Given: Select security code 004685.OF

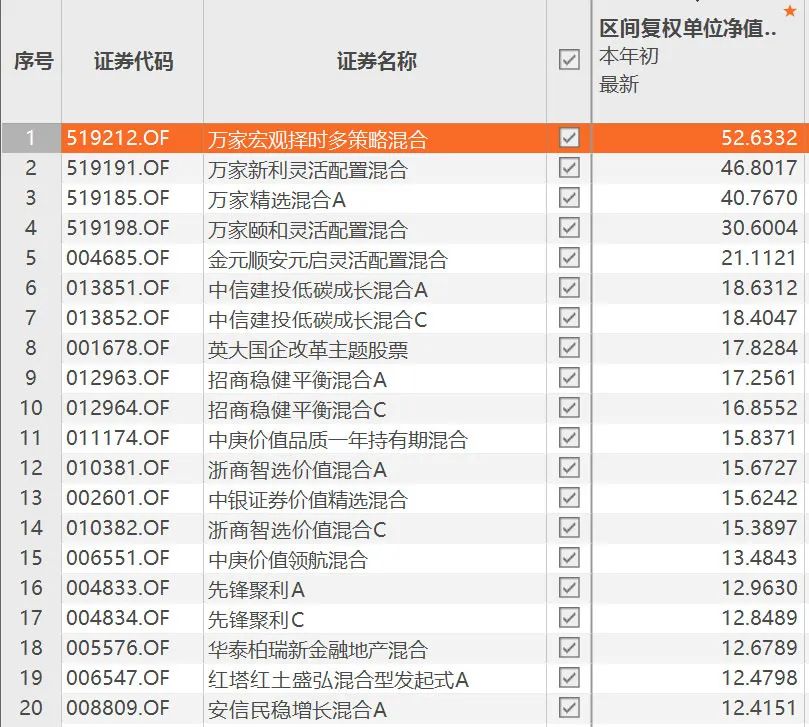Looking at the screenshot, I should click(118, 257).
